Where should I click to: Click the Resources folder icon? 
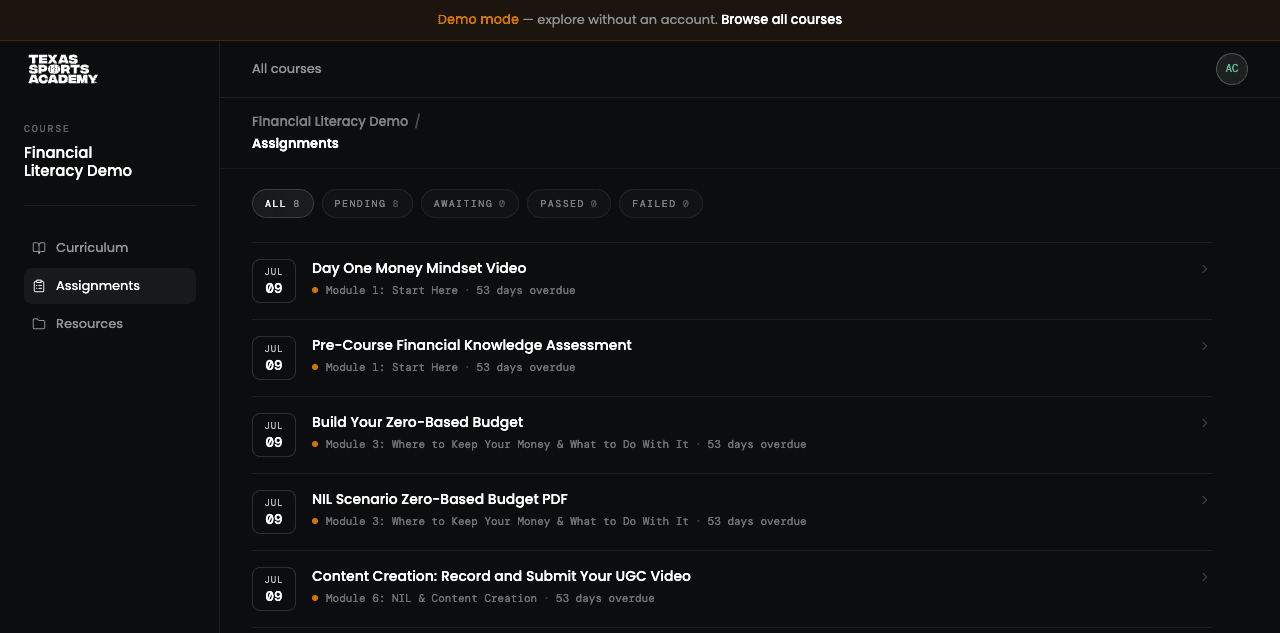click(x=39, y=324)
